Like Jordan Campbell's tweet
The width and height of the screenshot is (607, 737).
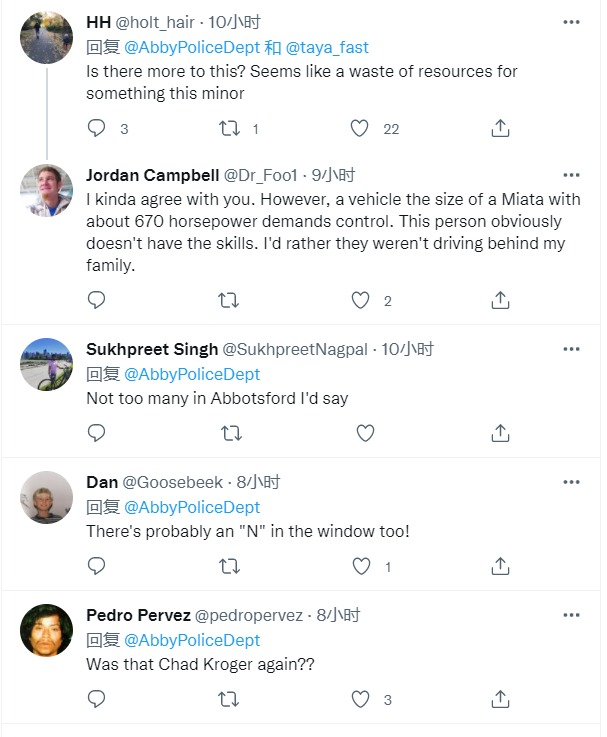click(361, 300)
